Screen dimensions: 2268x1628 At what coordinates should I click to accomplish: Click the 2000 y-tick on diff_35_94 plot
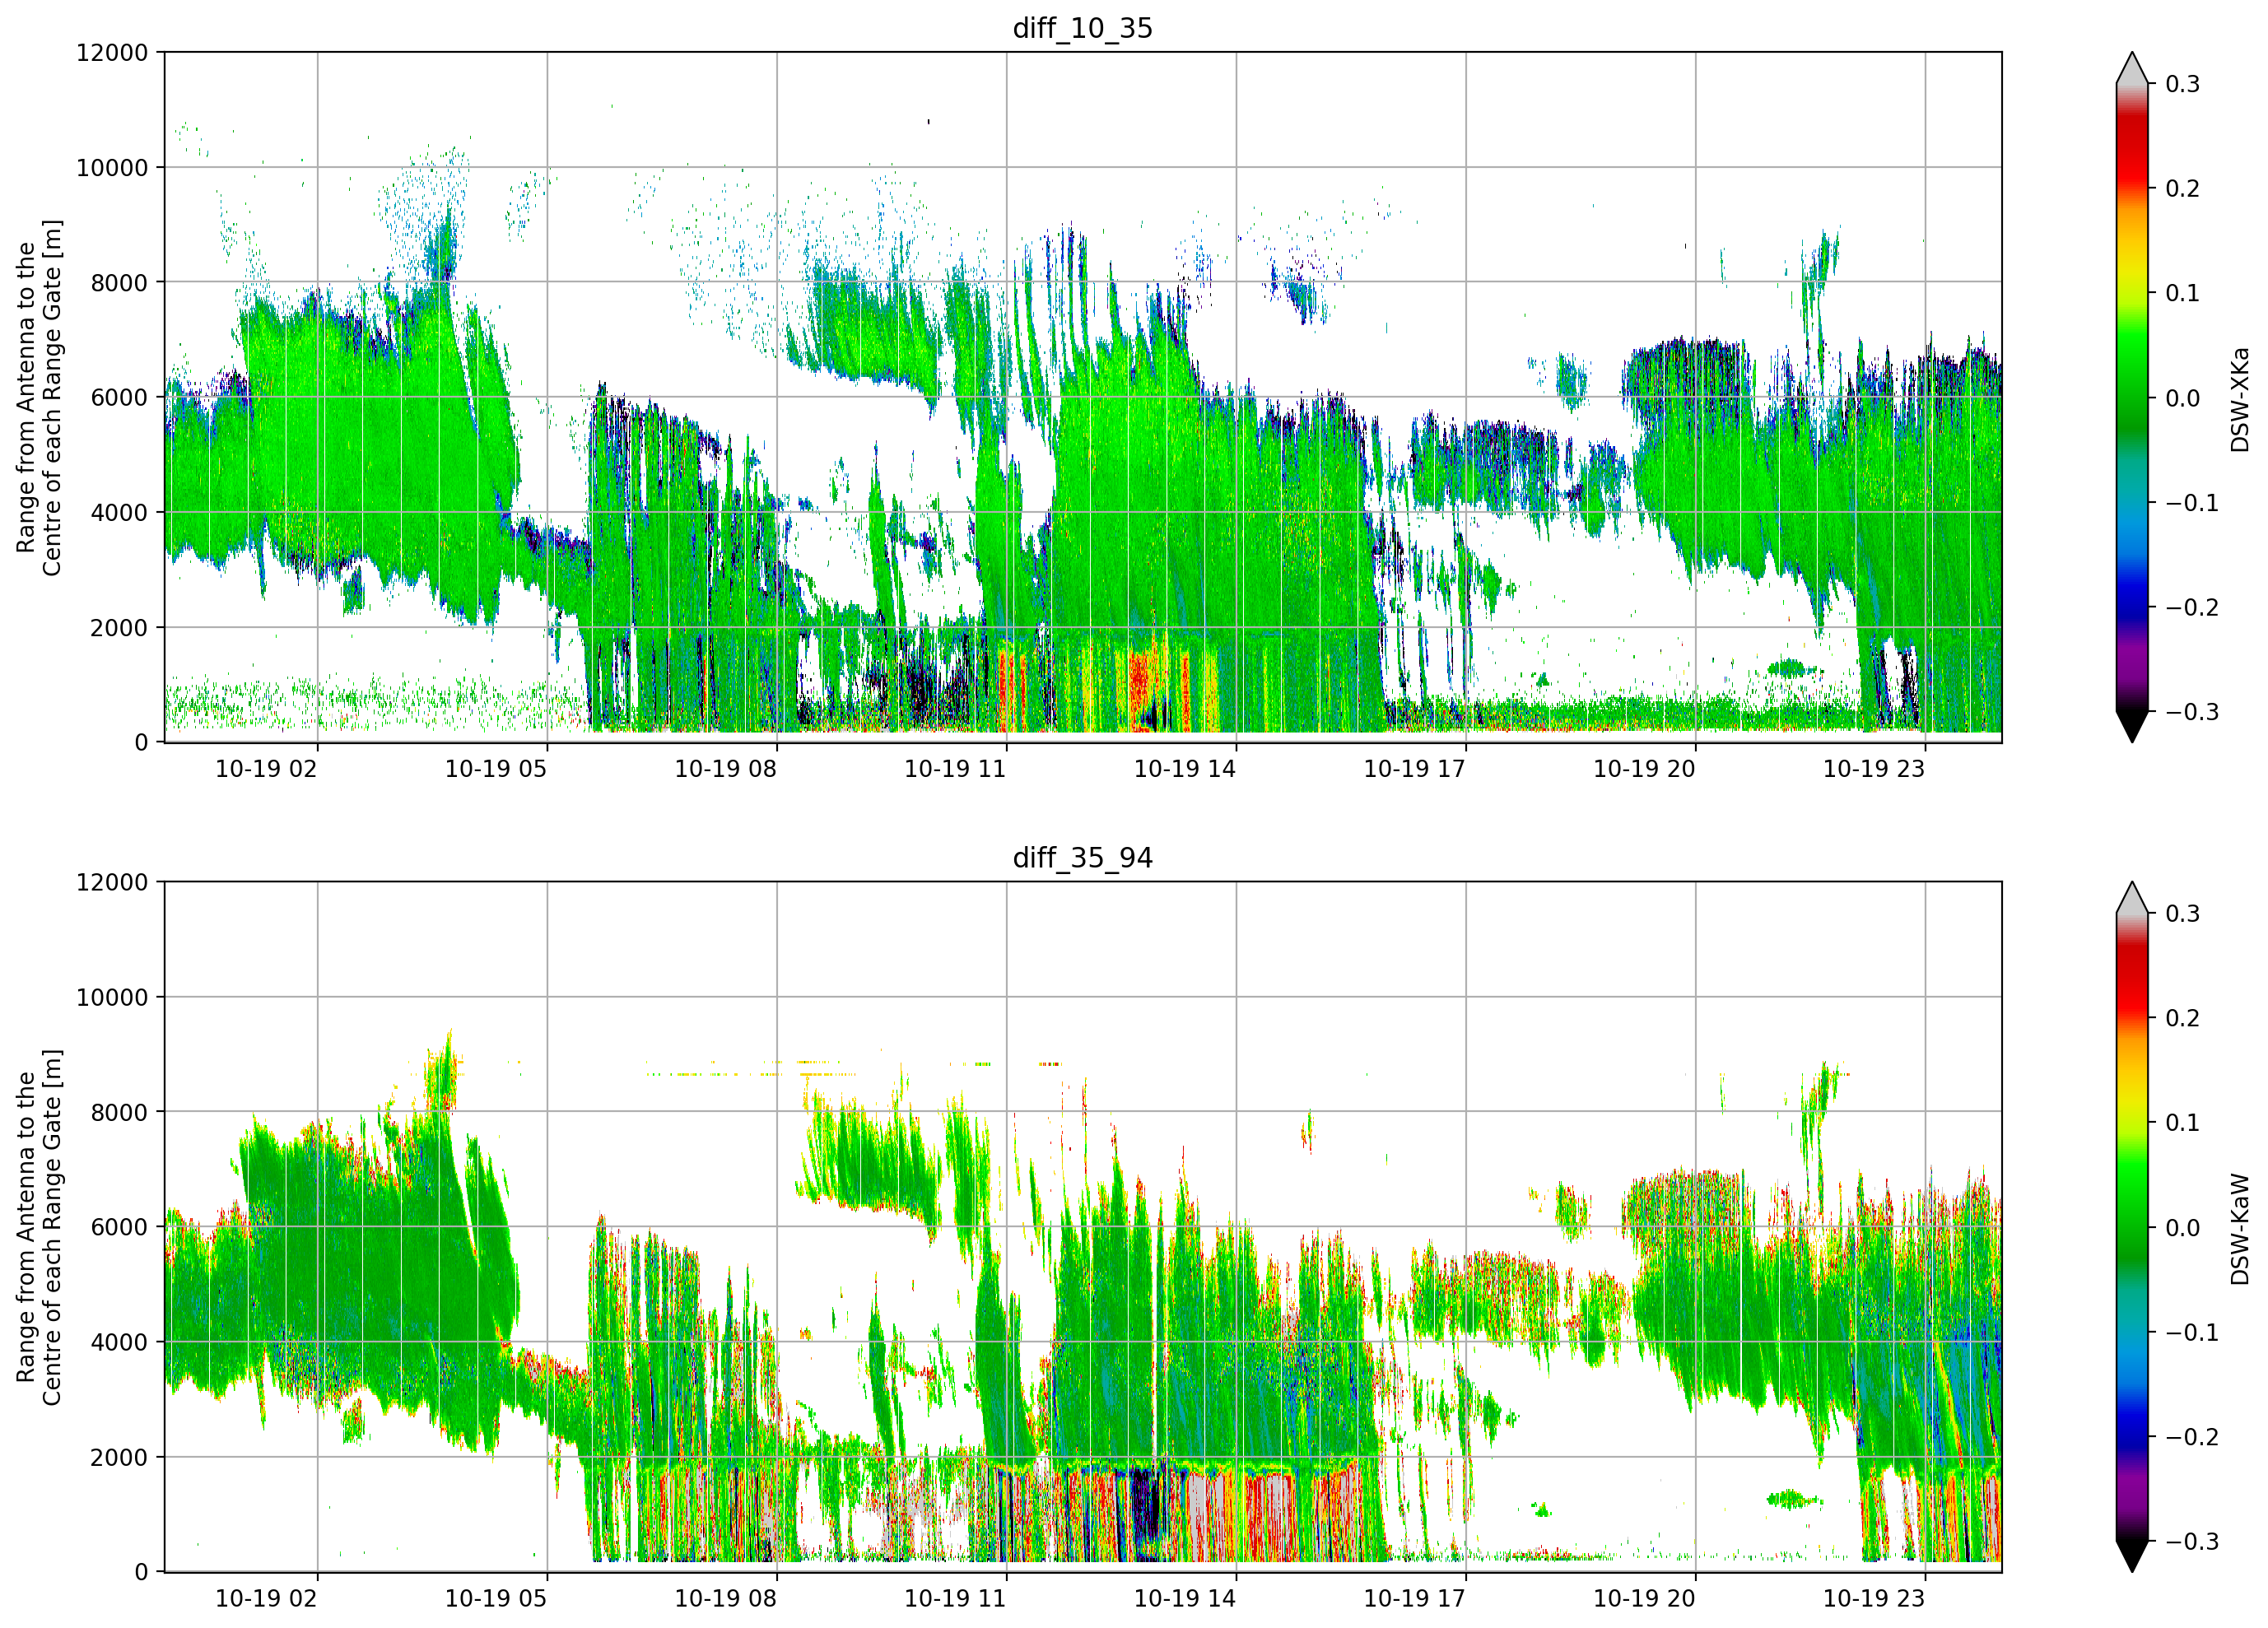click(119, 1457)
